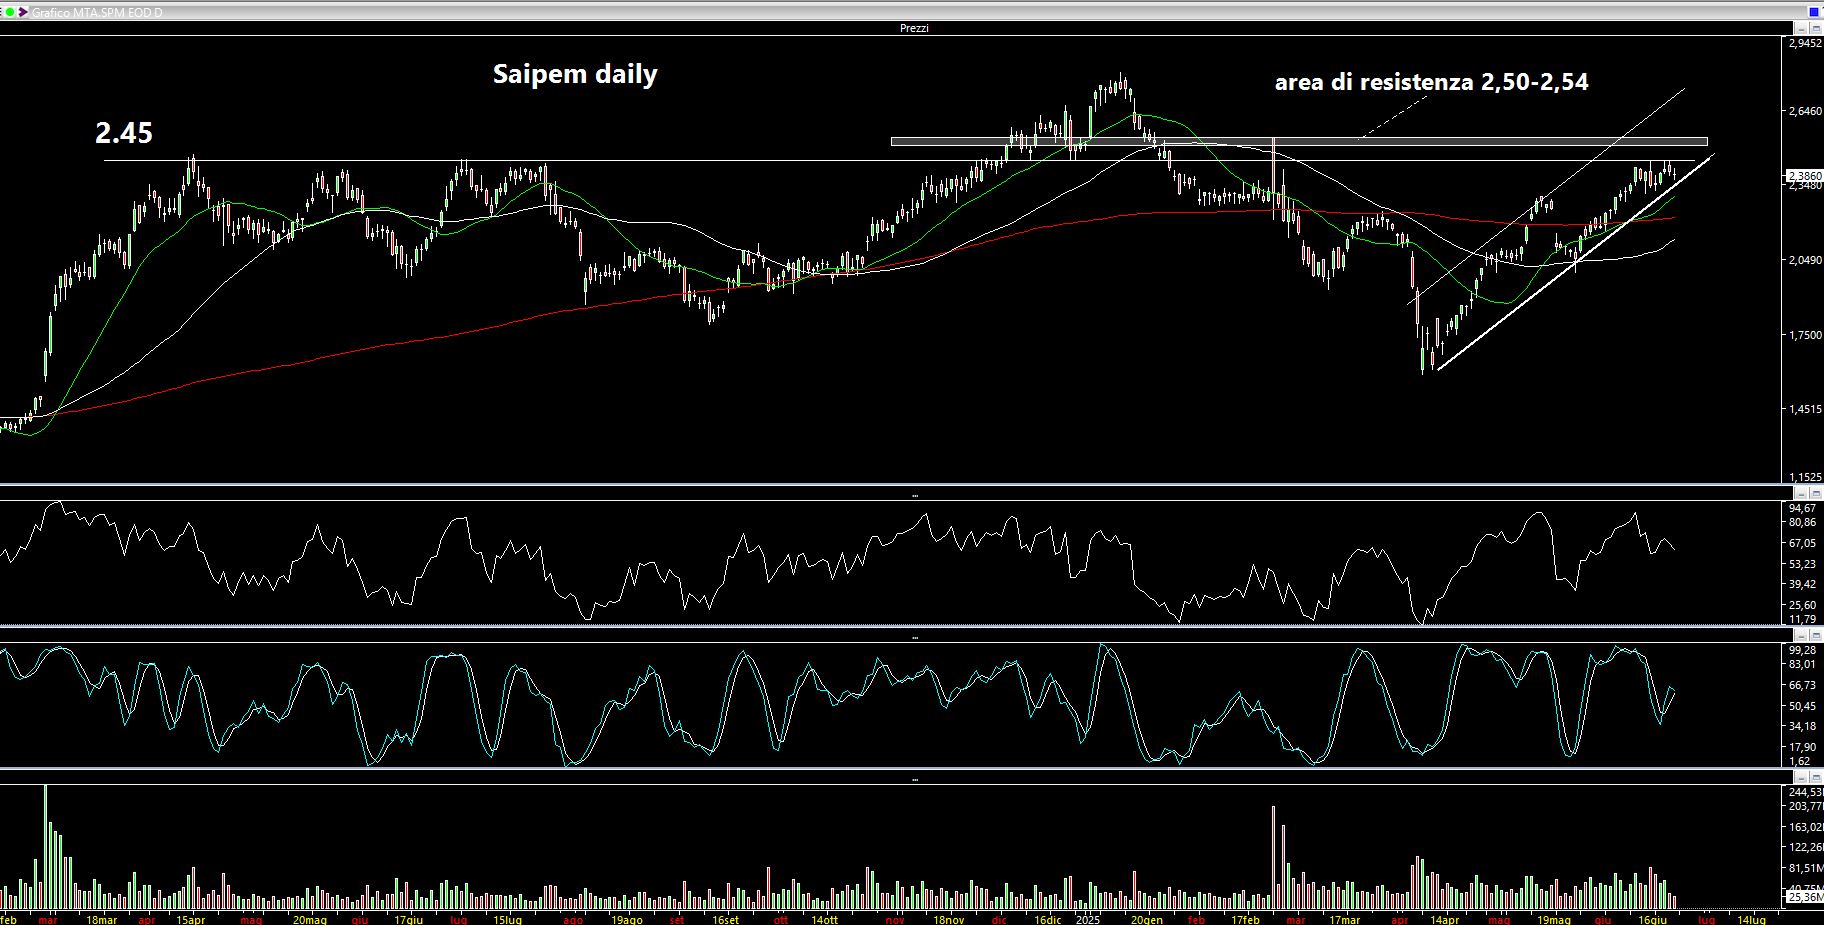Click the purple arrow icon beside the chart title

pos(22,12)
